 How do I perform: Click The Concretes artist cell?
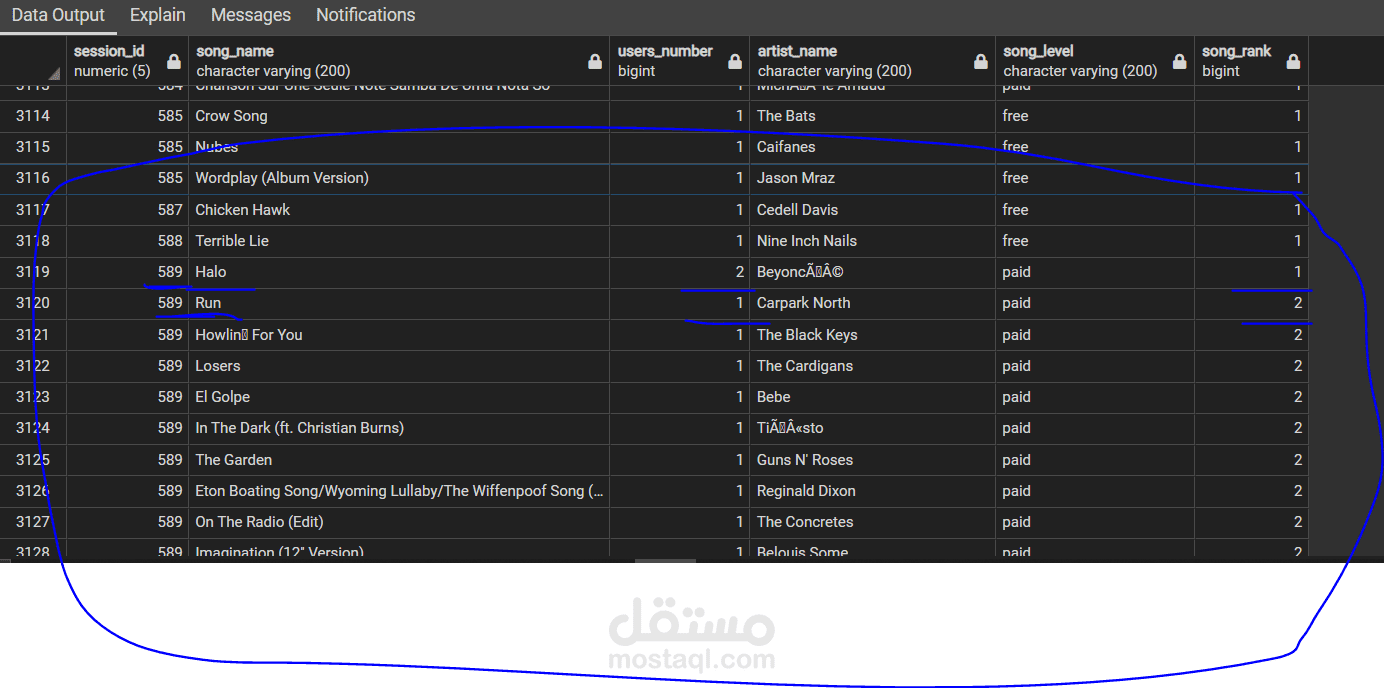point(872,522)
